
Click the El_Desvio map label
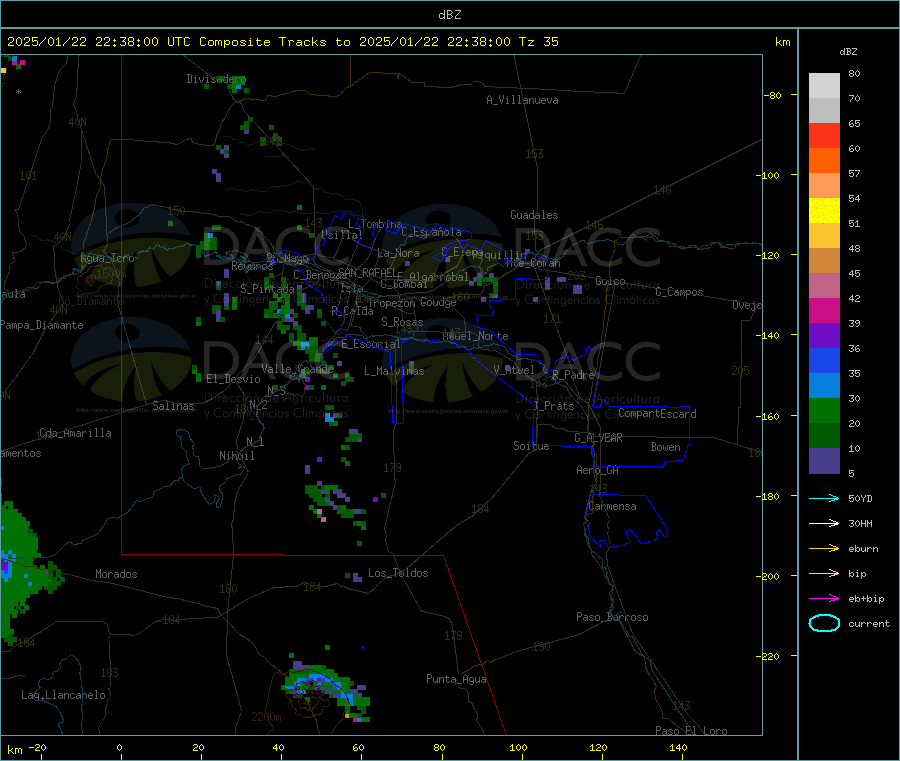click(234, 379)
